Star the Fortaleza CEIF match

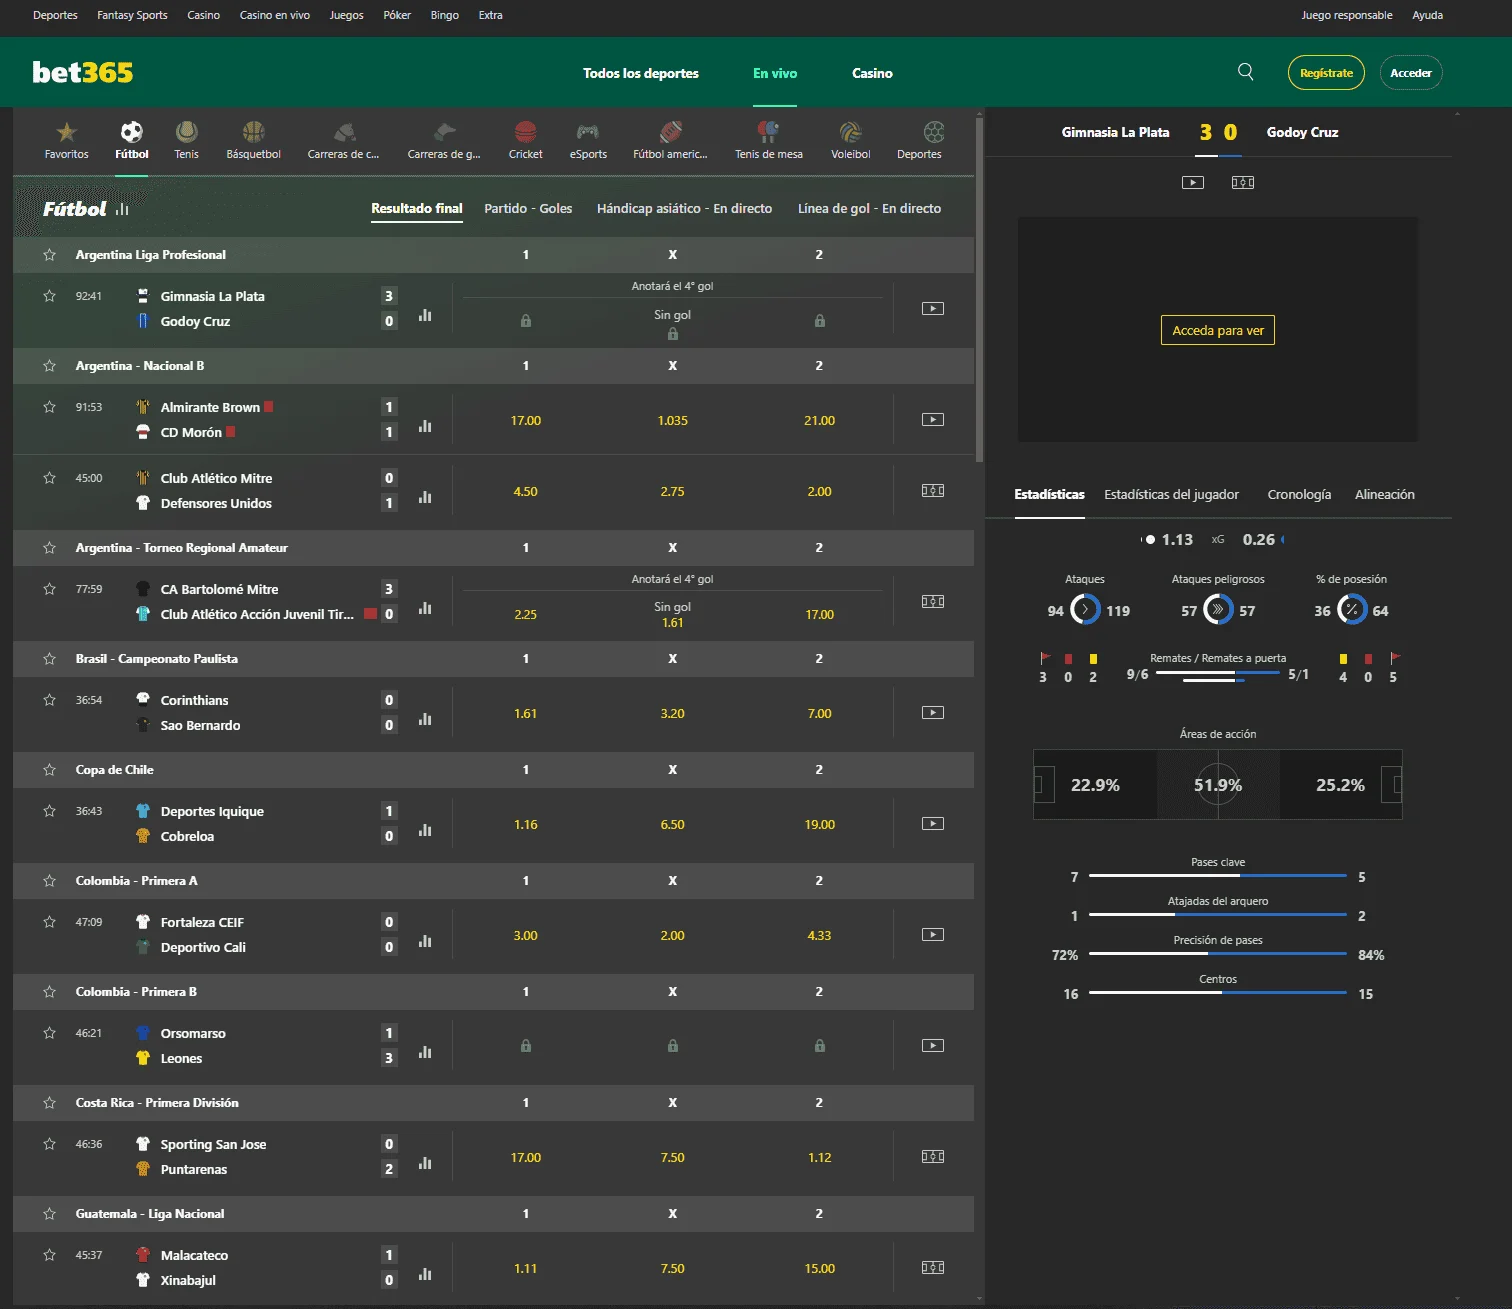tap(49, 922)
